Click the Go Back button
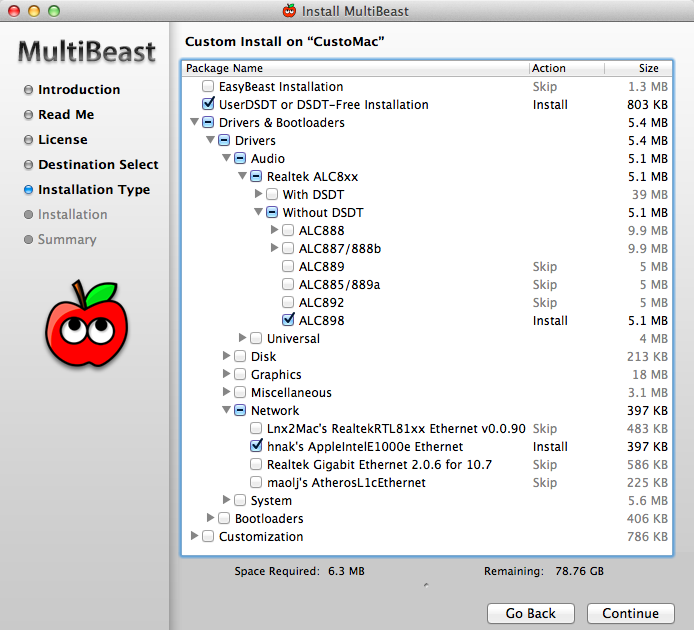This screenshot has width=694, height=630. [531, 613]
